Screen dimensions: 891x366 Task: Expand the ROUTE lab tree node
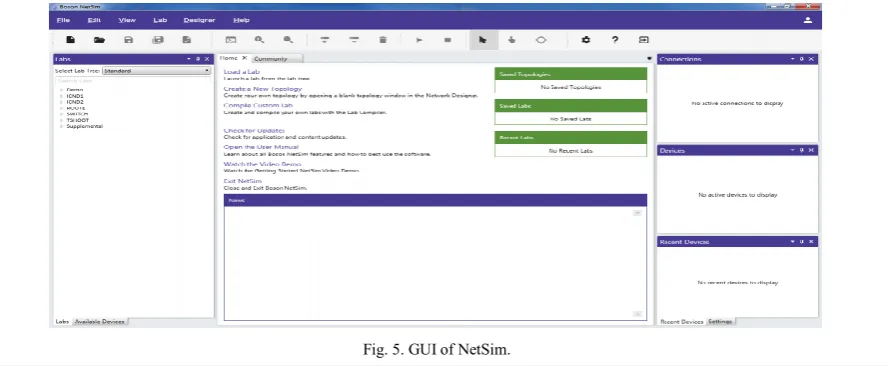pos(61,108)
